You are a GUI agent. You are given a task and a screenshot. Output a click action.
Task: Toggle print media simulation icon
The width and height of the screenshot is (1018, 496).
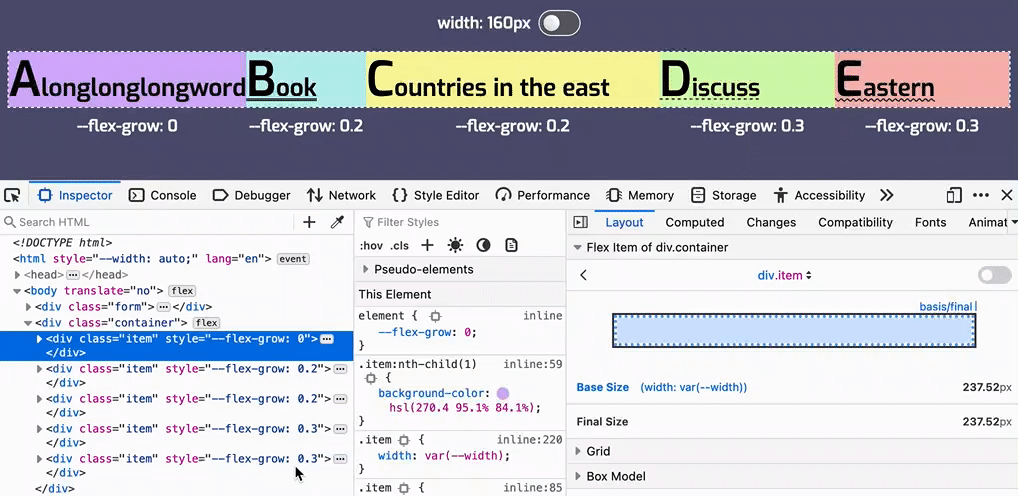[511, 245]
